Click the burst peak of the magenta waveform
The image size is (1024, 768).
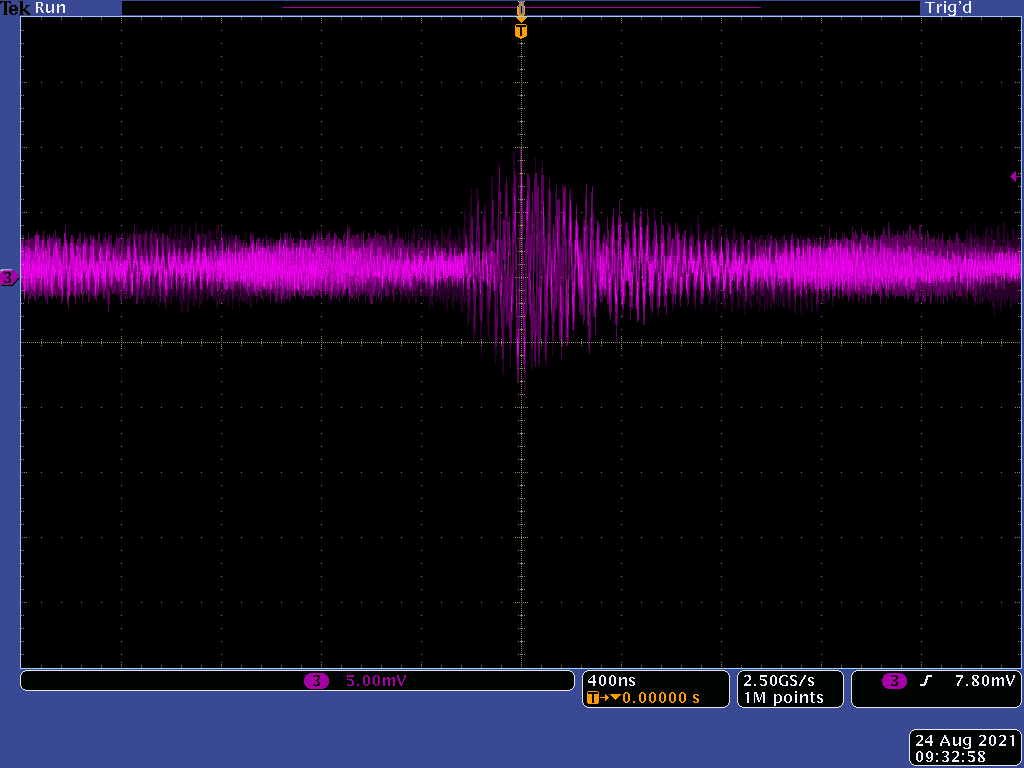(519, 152)
